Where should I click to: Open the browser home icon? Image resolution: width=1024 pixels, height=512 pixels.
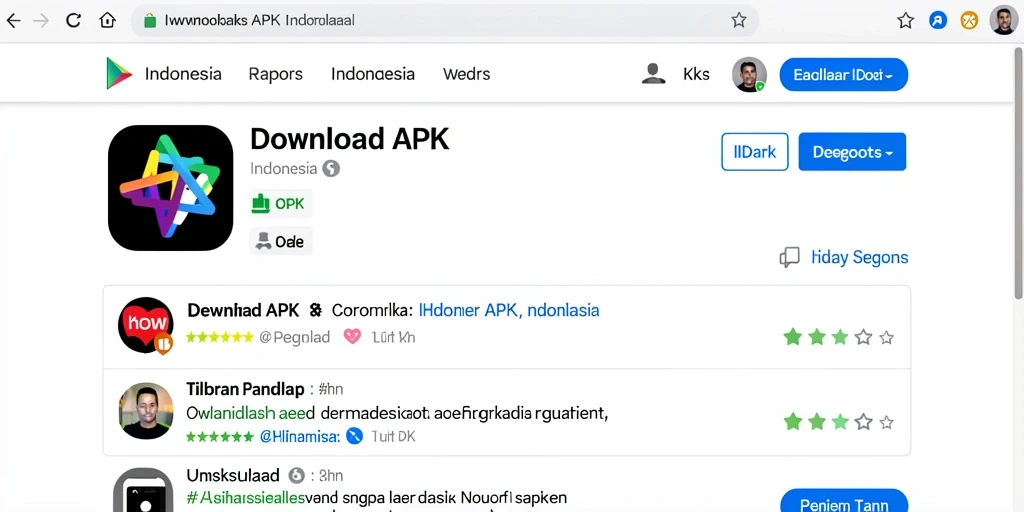tap(107, 21)
